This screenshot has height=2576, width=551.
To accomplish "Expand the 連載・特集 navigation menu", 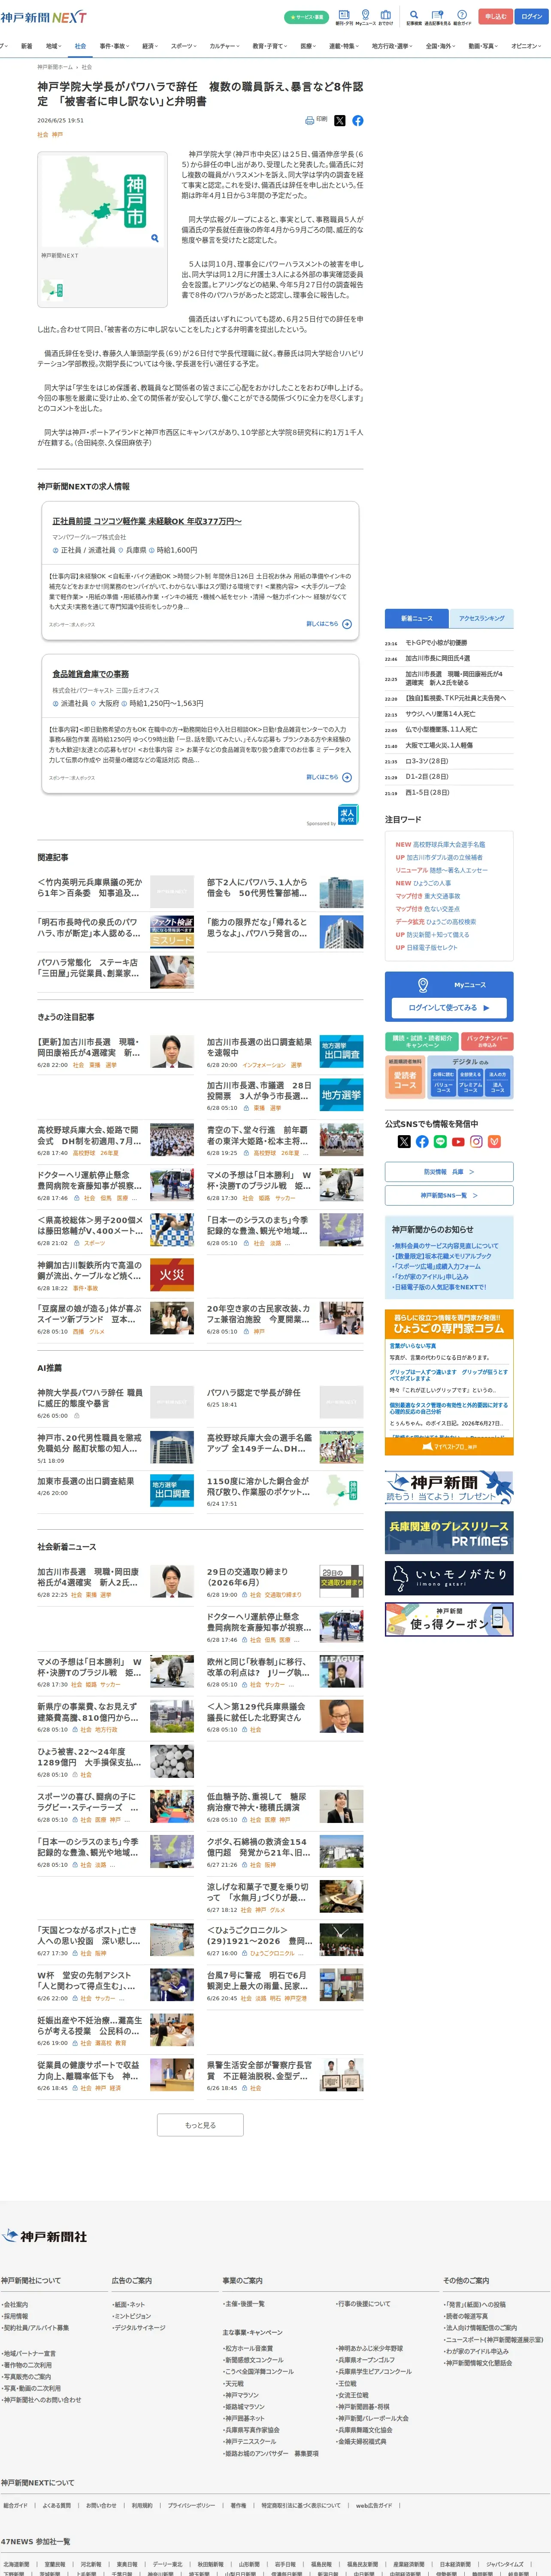I will [344, 46].
